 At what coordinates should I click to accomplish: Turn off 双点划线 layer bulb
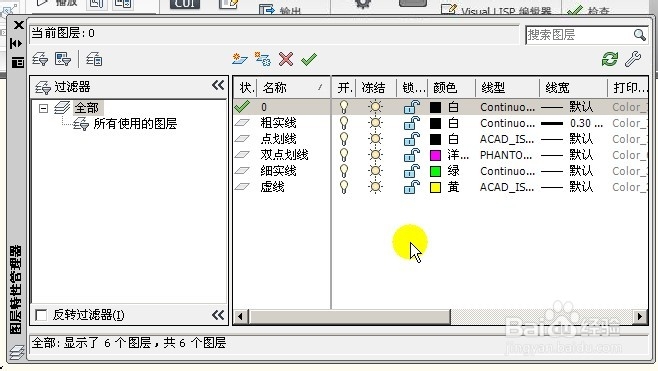[344, 155]
